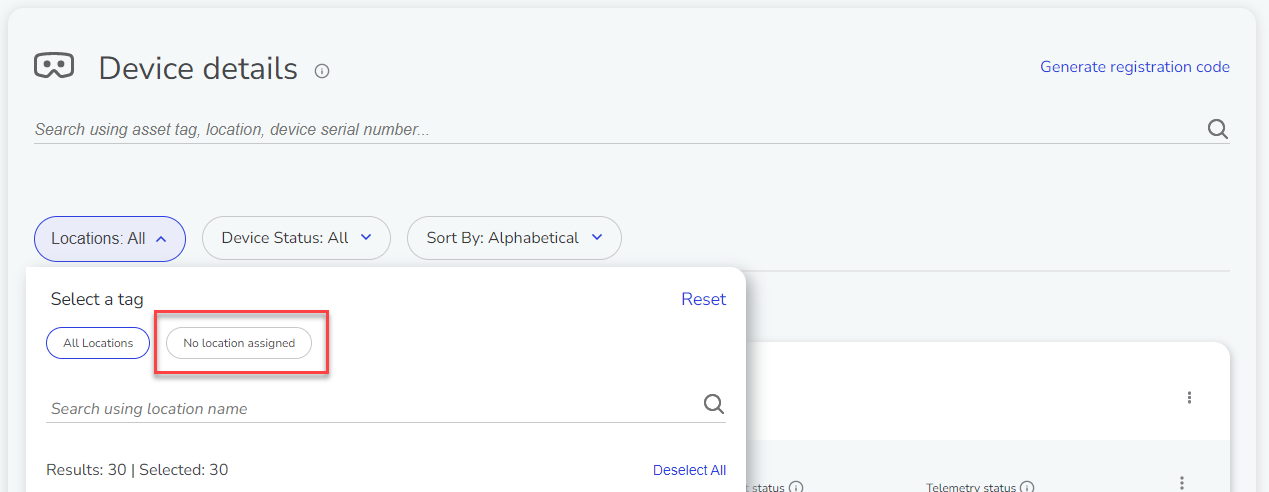Click the Generate registration code link
The height and width of the screenshot is (492, 1269).
1135,67
